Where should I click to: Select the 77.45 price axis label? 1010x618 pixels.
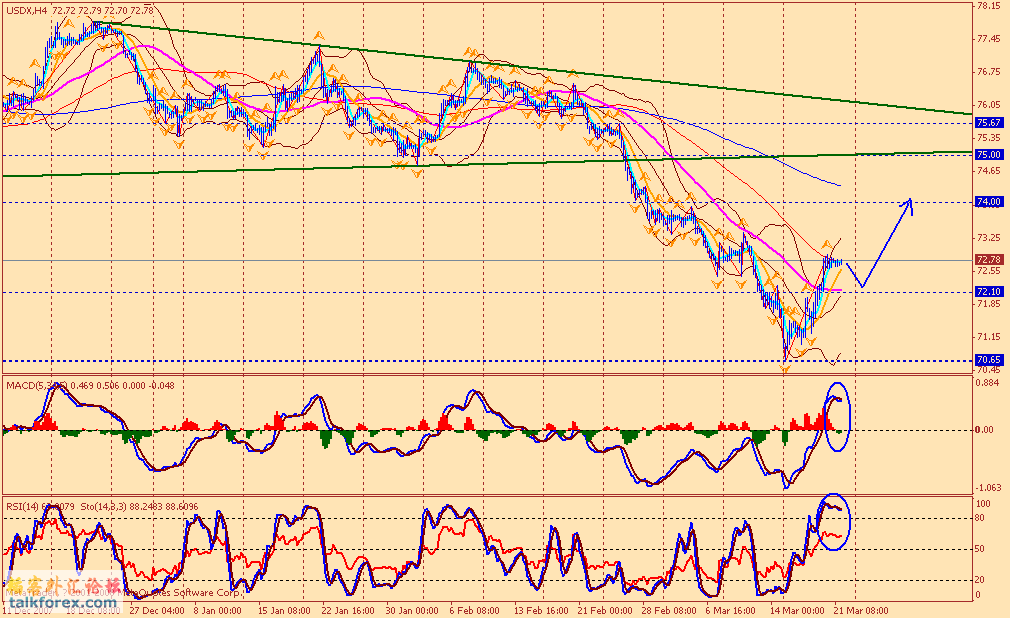(988, 39)
